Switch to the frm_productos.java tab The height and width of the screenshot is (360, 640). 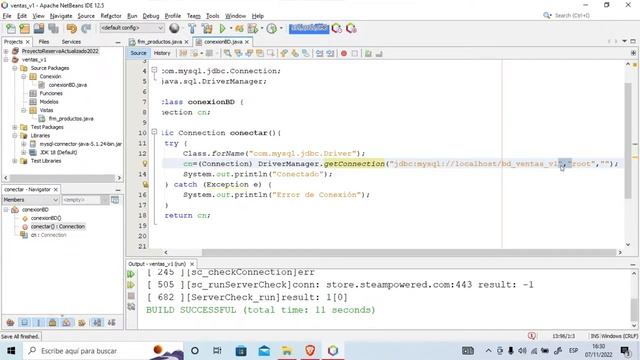point(160,42)
